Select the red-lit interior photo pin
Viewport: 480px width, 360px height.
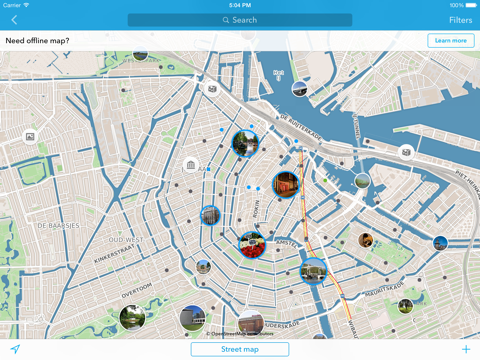(286, 185)
